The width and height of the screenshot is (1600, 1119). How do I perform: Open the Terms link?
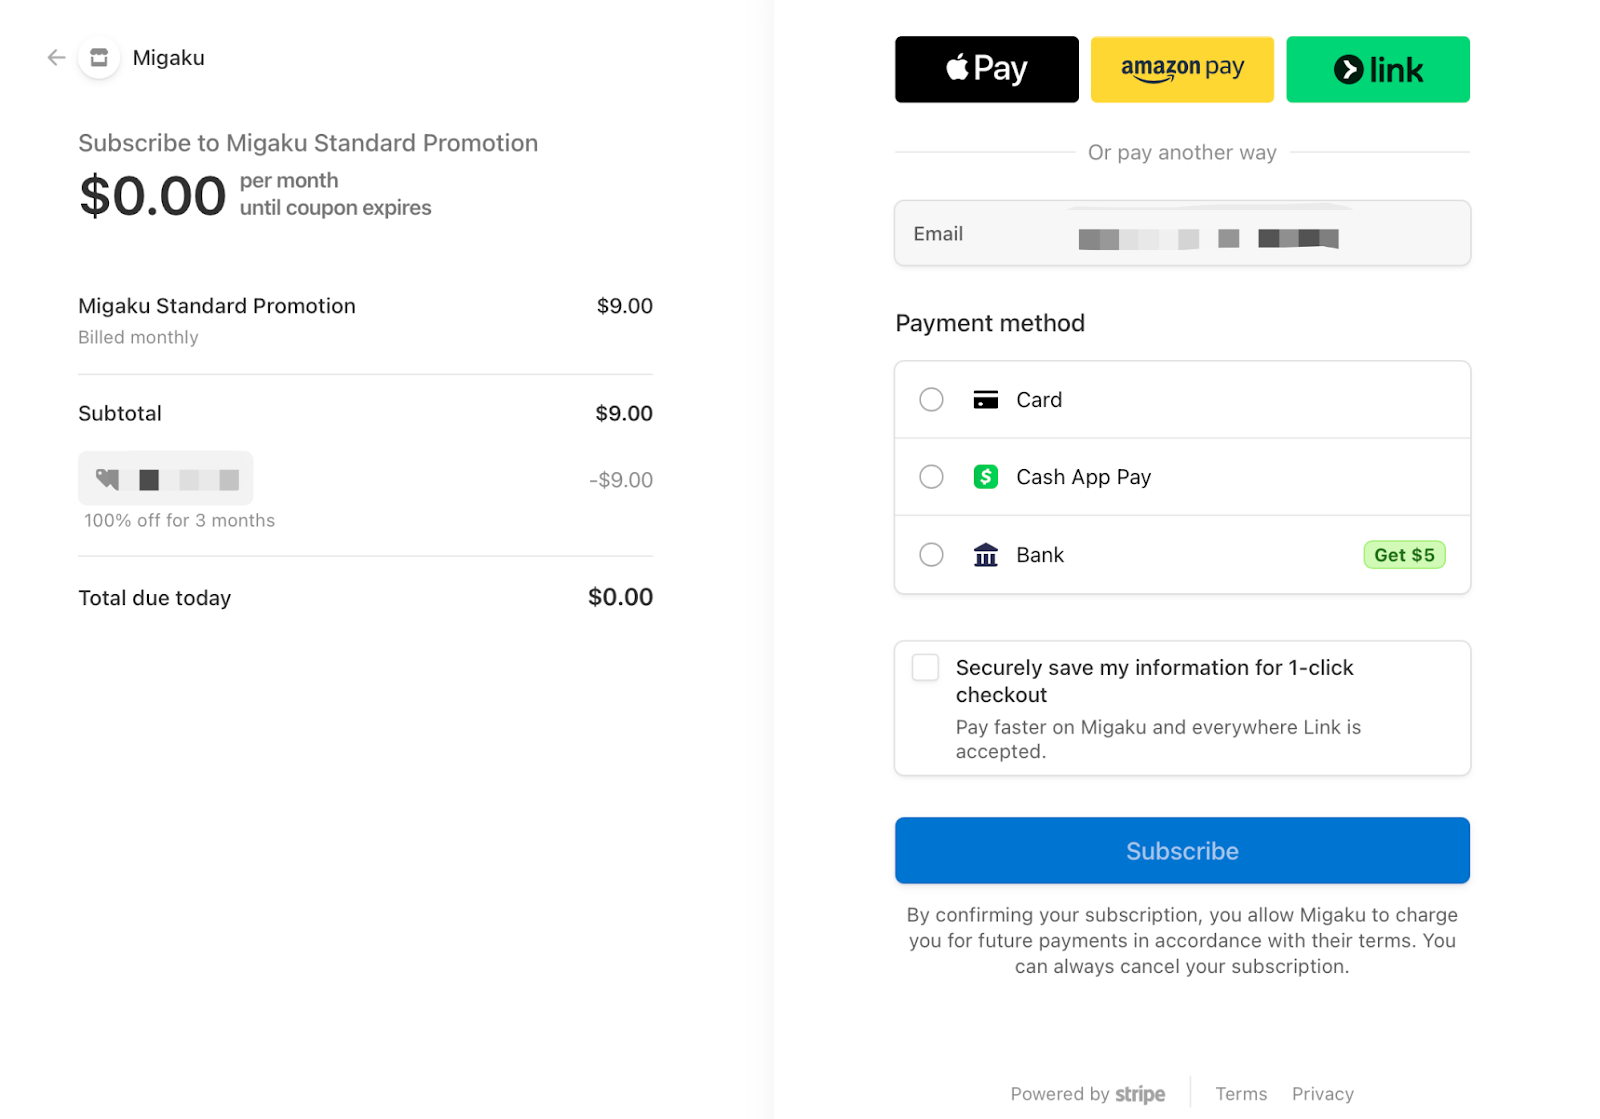(1241, 1094)
